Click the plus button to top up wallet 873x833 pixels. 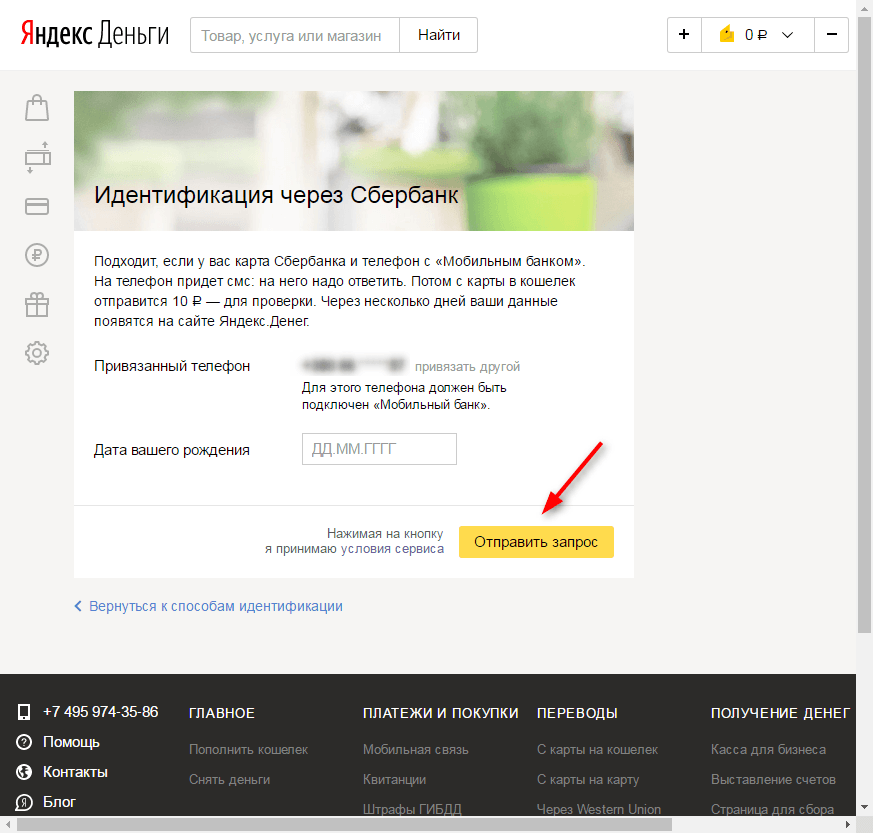(684, 35)
